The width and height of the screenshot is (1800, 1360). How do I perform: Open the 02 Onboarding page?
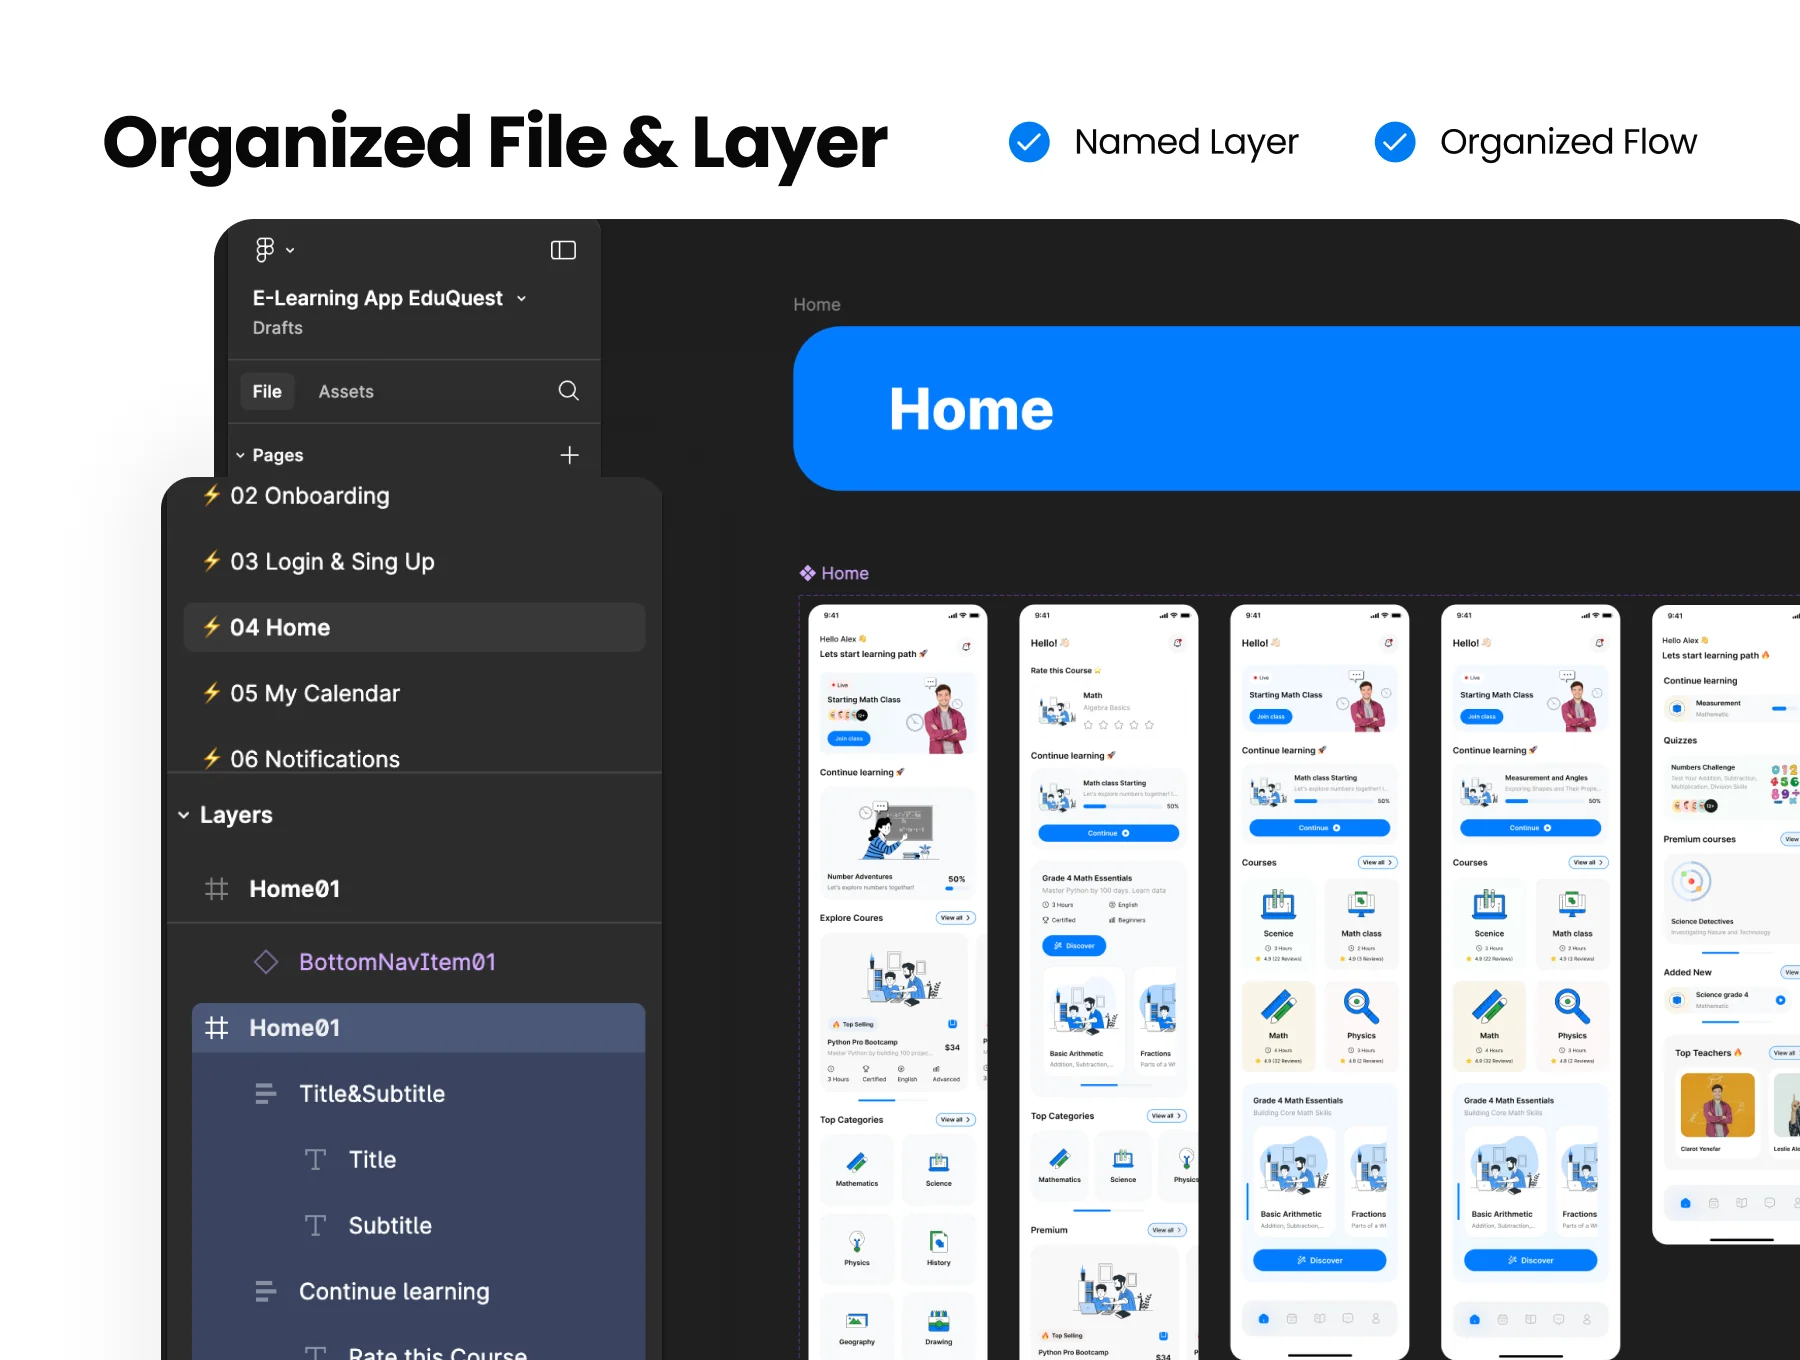pyautogui.click(x=310, y=496)
